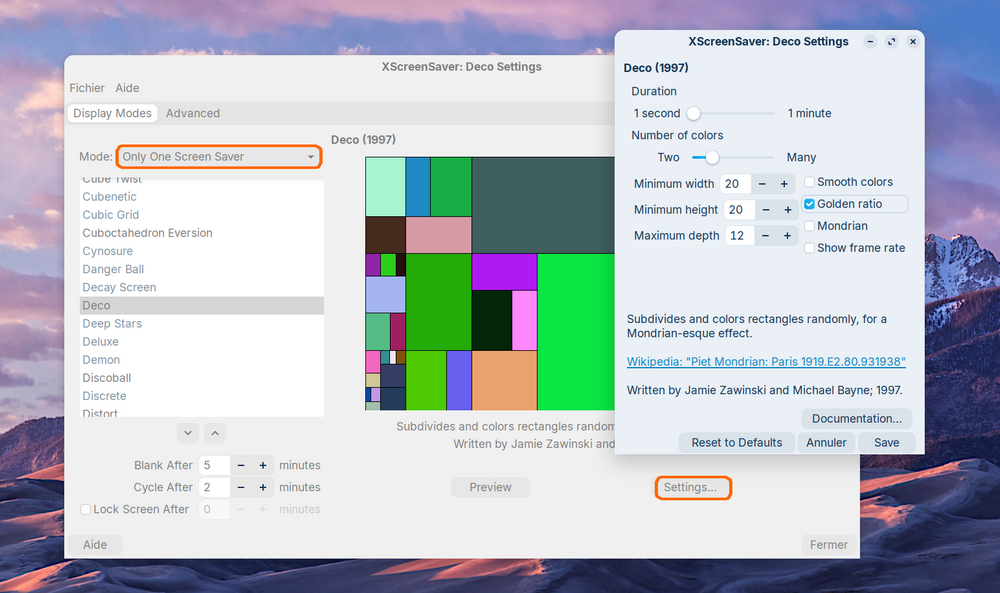
Task: Click the Reset to Defaults button
Action: tap(738, 442)
